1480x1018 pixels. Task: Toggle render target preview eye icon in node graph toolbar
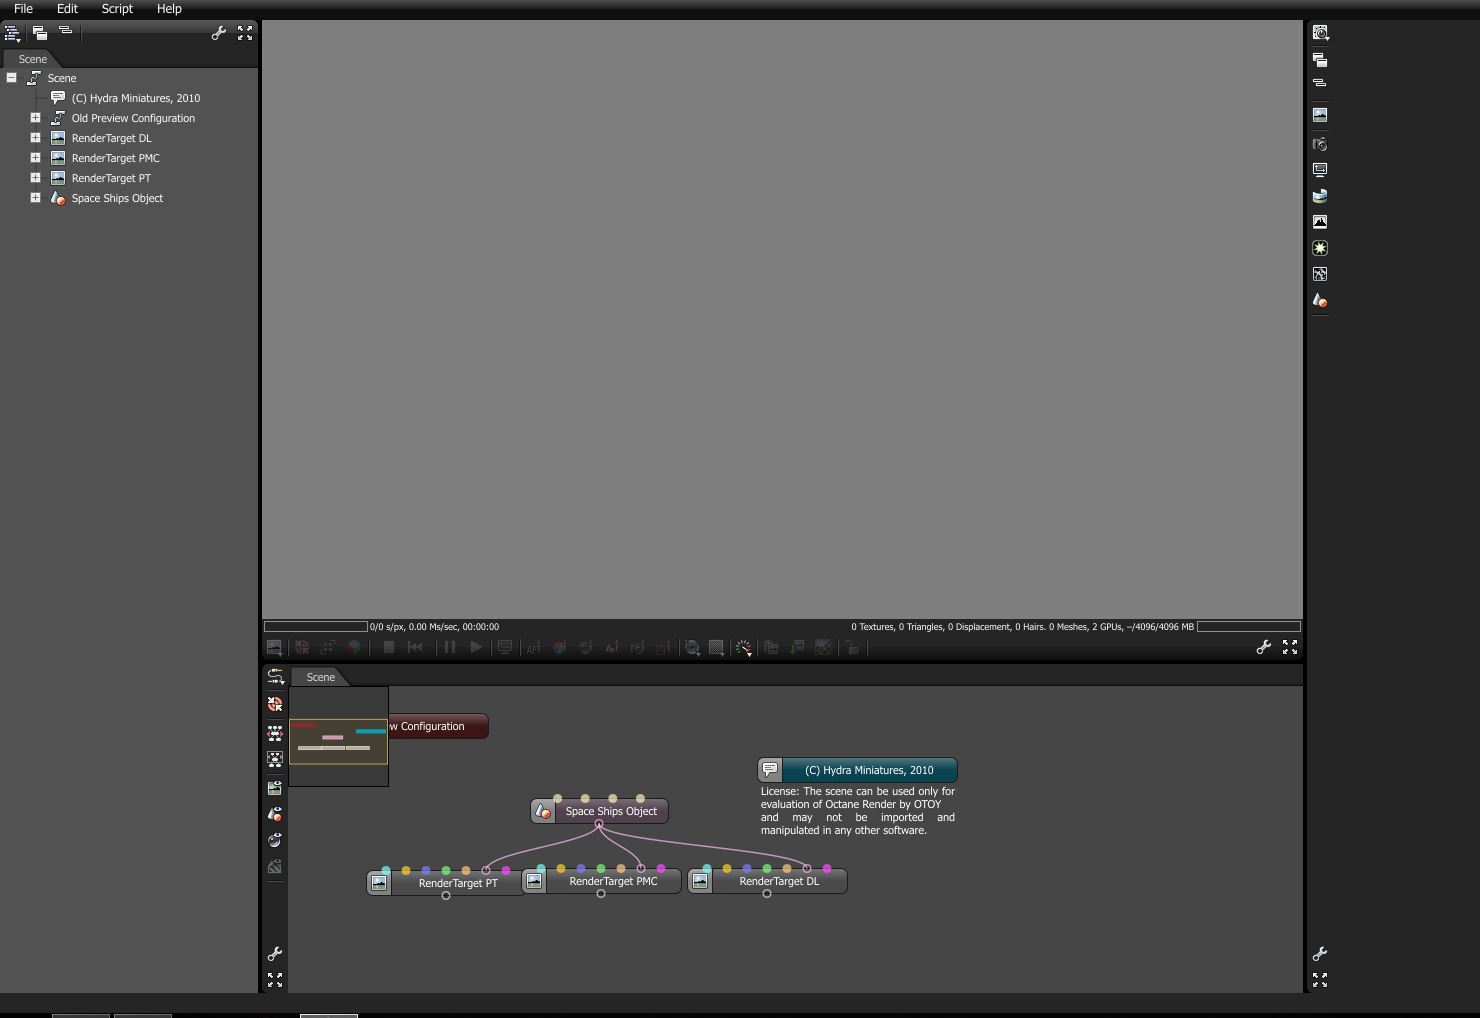[275, 788]
